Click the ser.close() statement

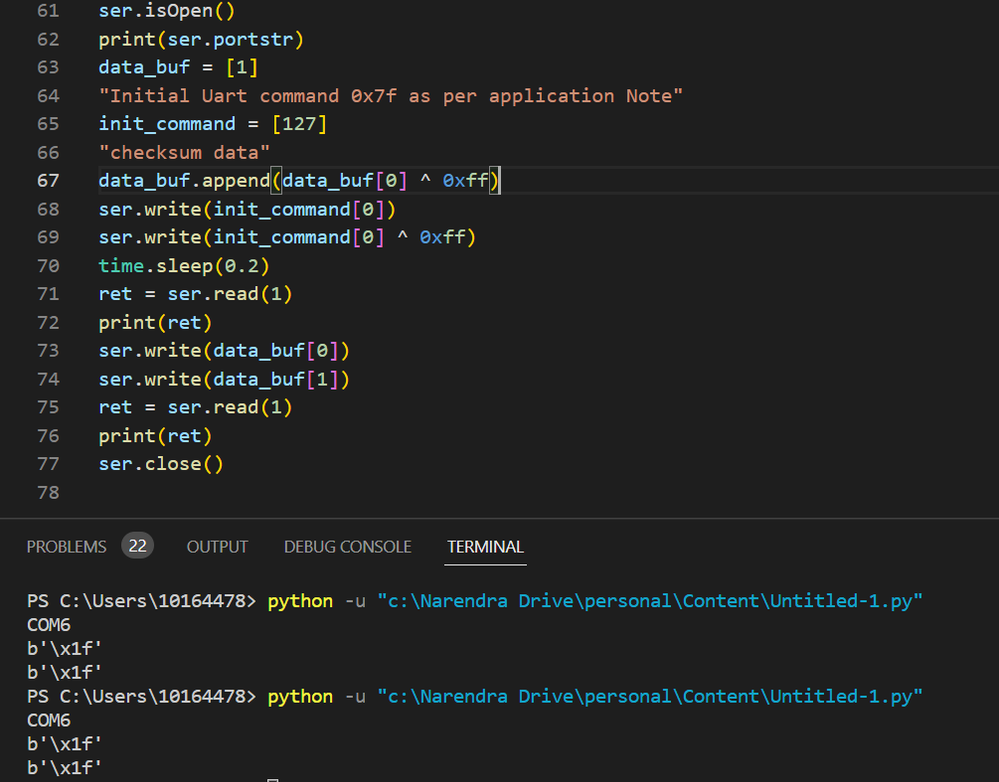(x=161, y=464)
